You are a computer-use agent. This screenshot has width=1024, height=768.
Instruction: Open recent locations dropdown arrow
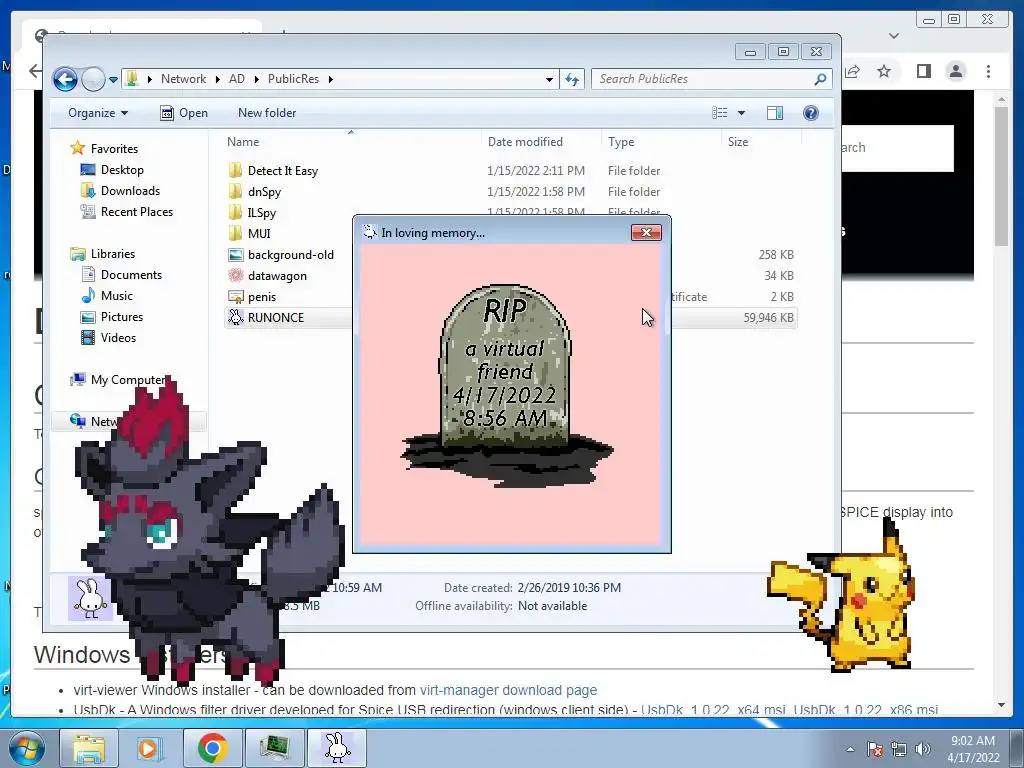[x=113, y=80]
